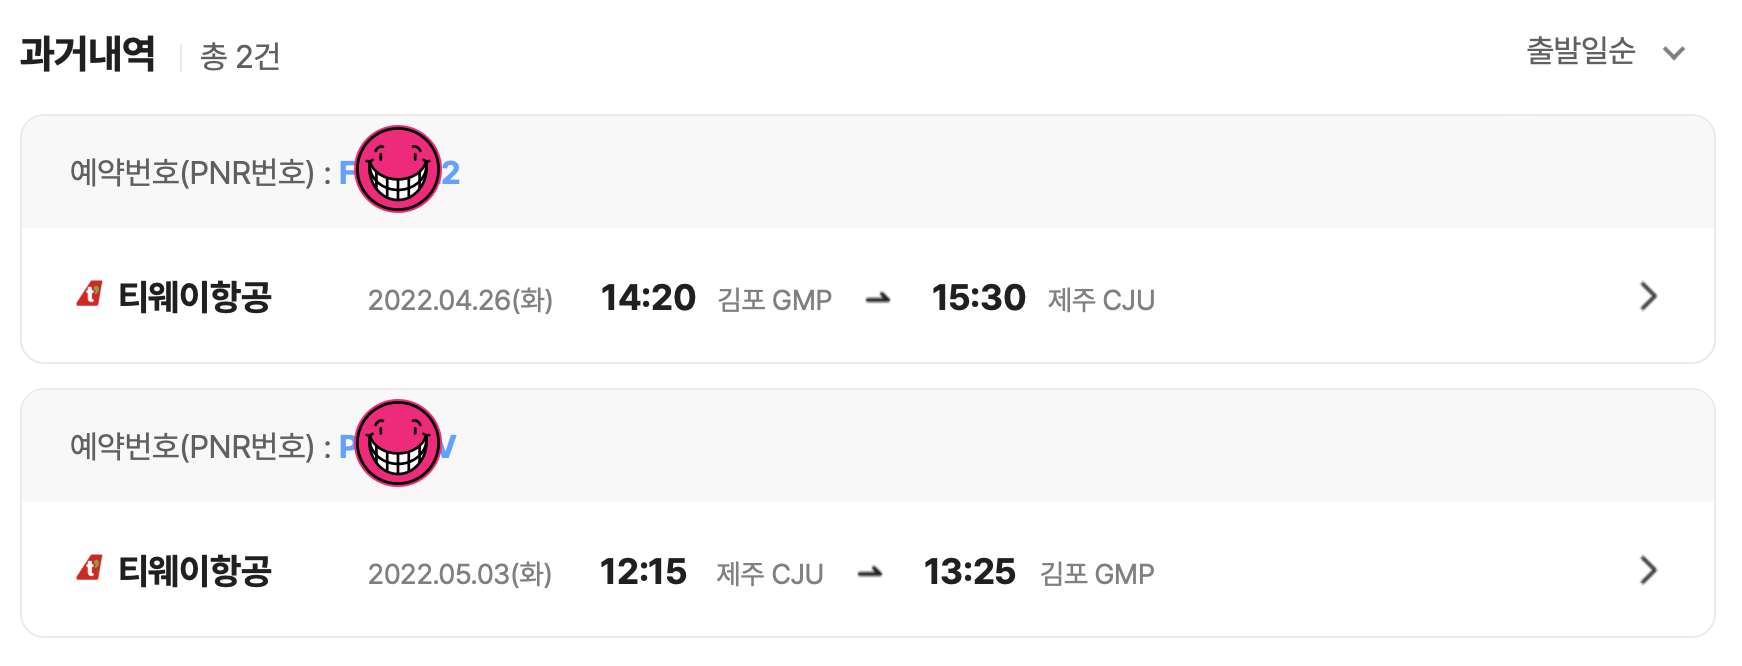Click the 2022.05.03(화) flight date
This screenshot has height=666, width=1742.
click(460, 574)
